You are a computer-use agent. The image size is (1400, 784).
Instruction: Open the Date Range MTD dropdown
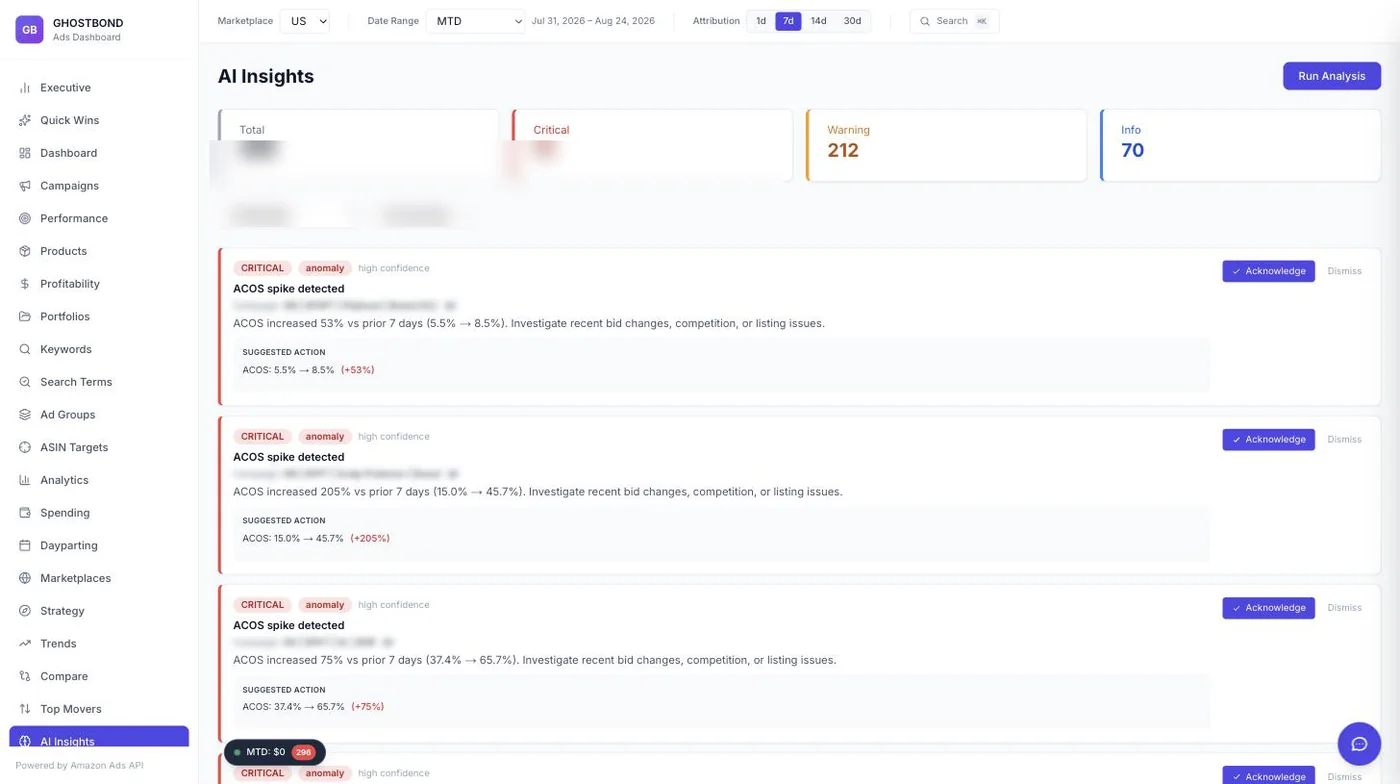[x=476, y=21]
